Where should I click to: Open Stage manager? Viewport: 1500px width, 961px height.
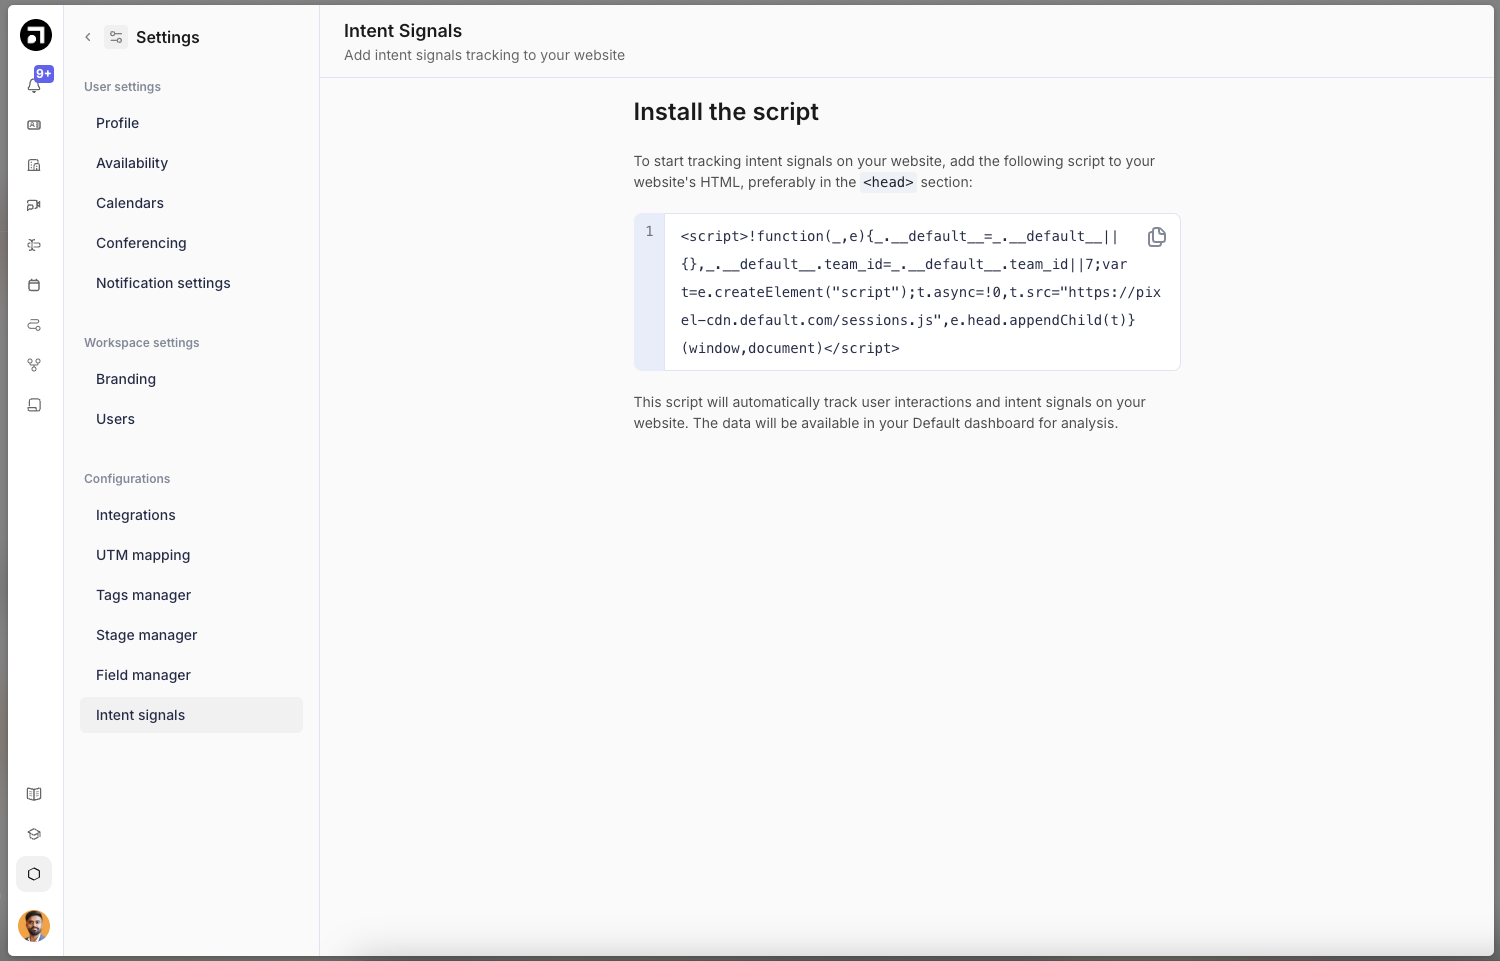coord(191,635)
